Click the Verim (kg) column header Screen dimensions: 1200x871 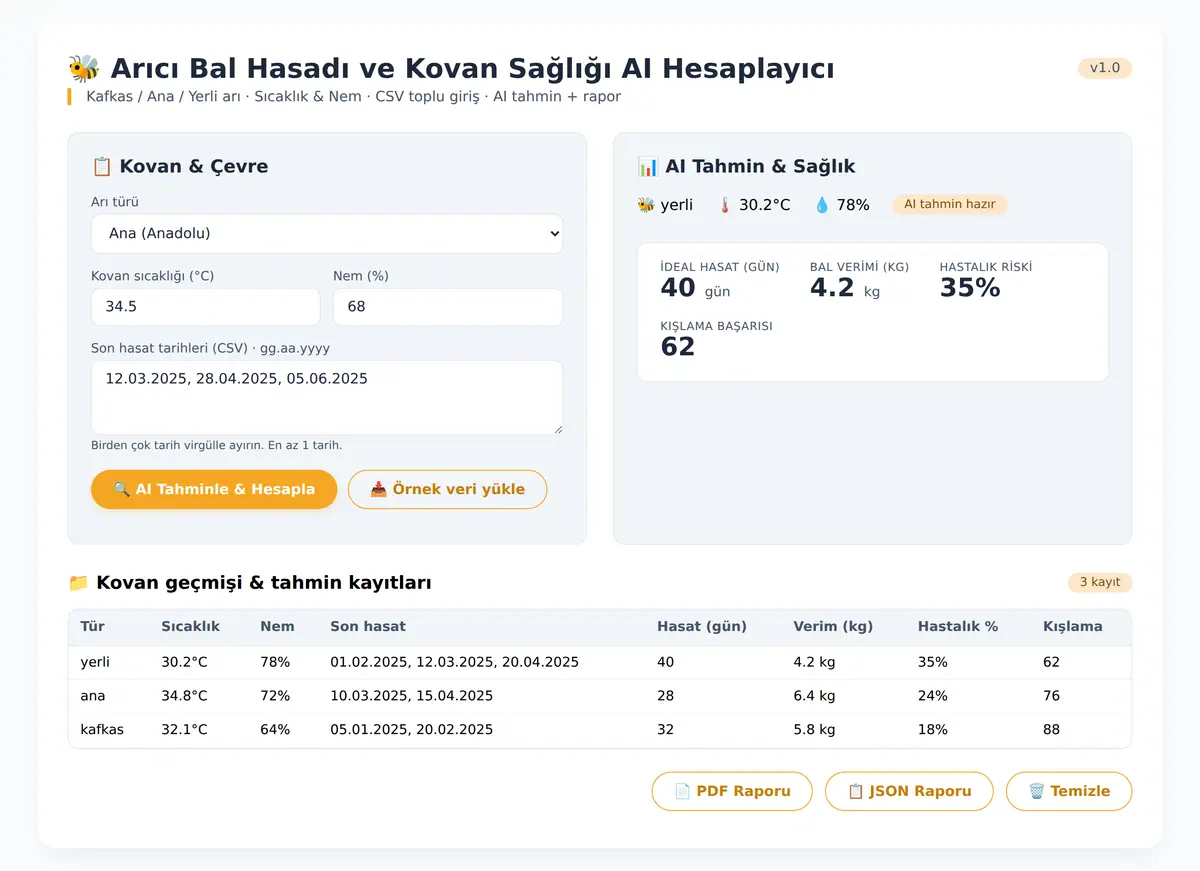pyautogui.click(x=833, y=626)
